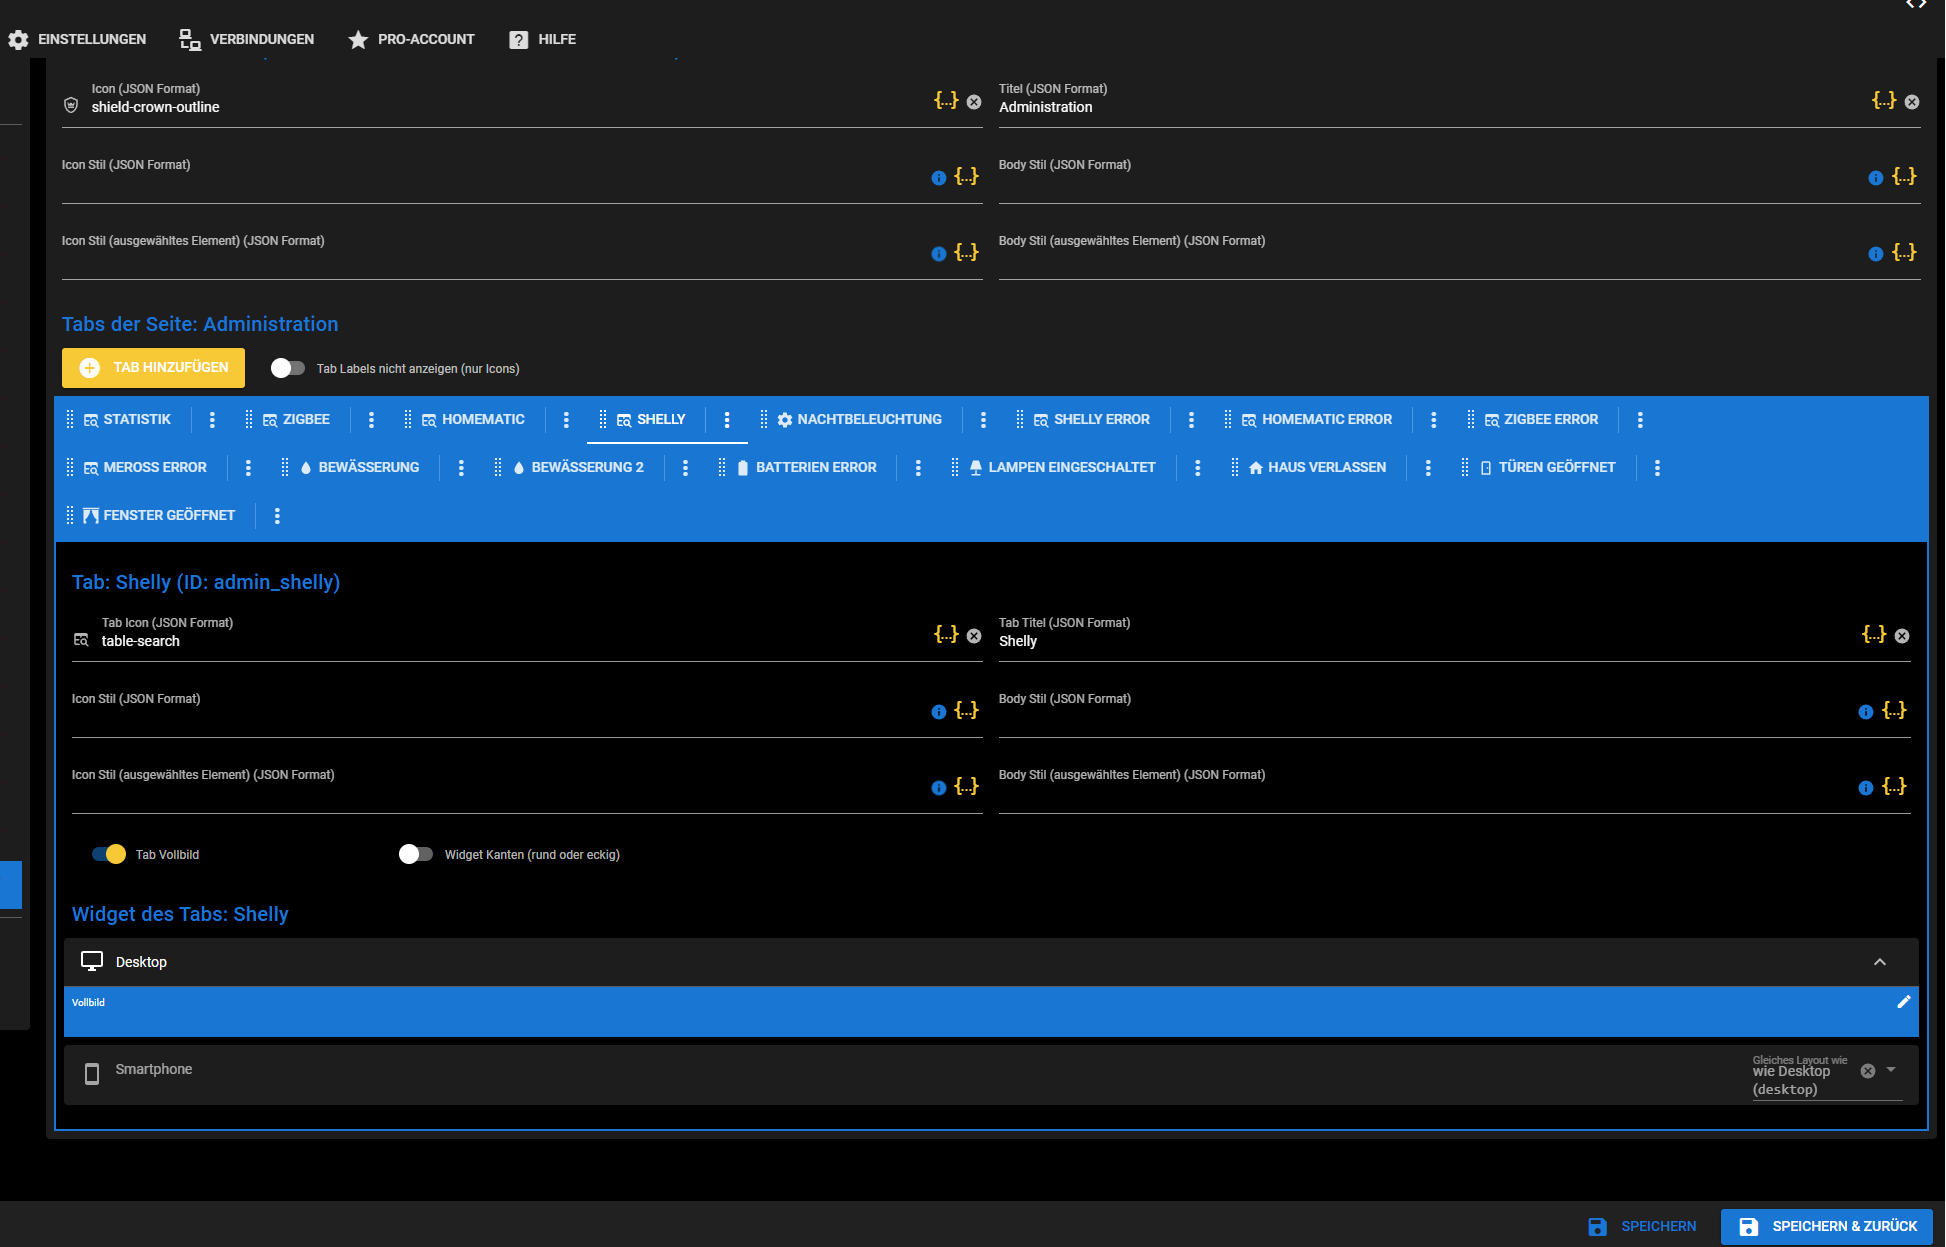
Task: Clear the Shelly tab title field
Action: tap(1902, 636)
